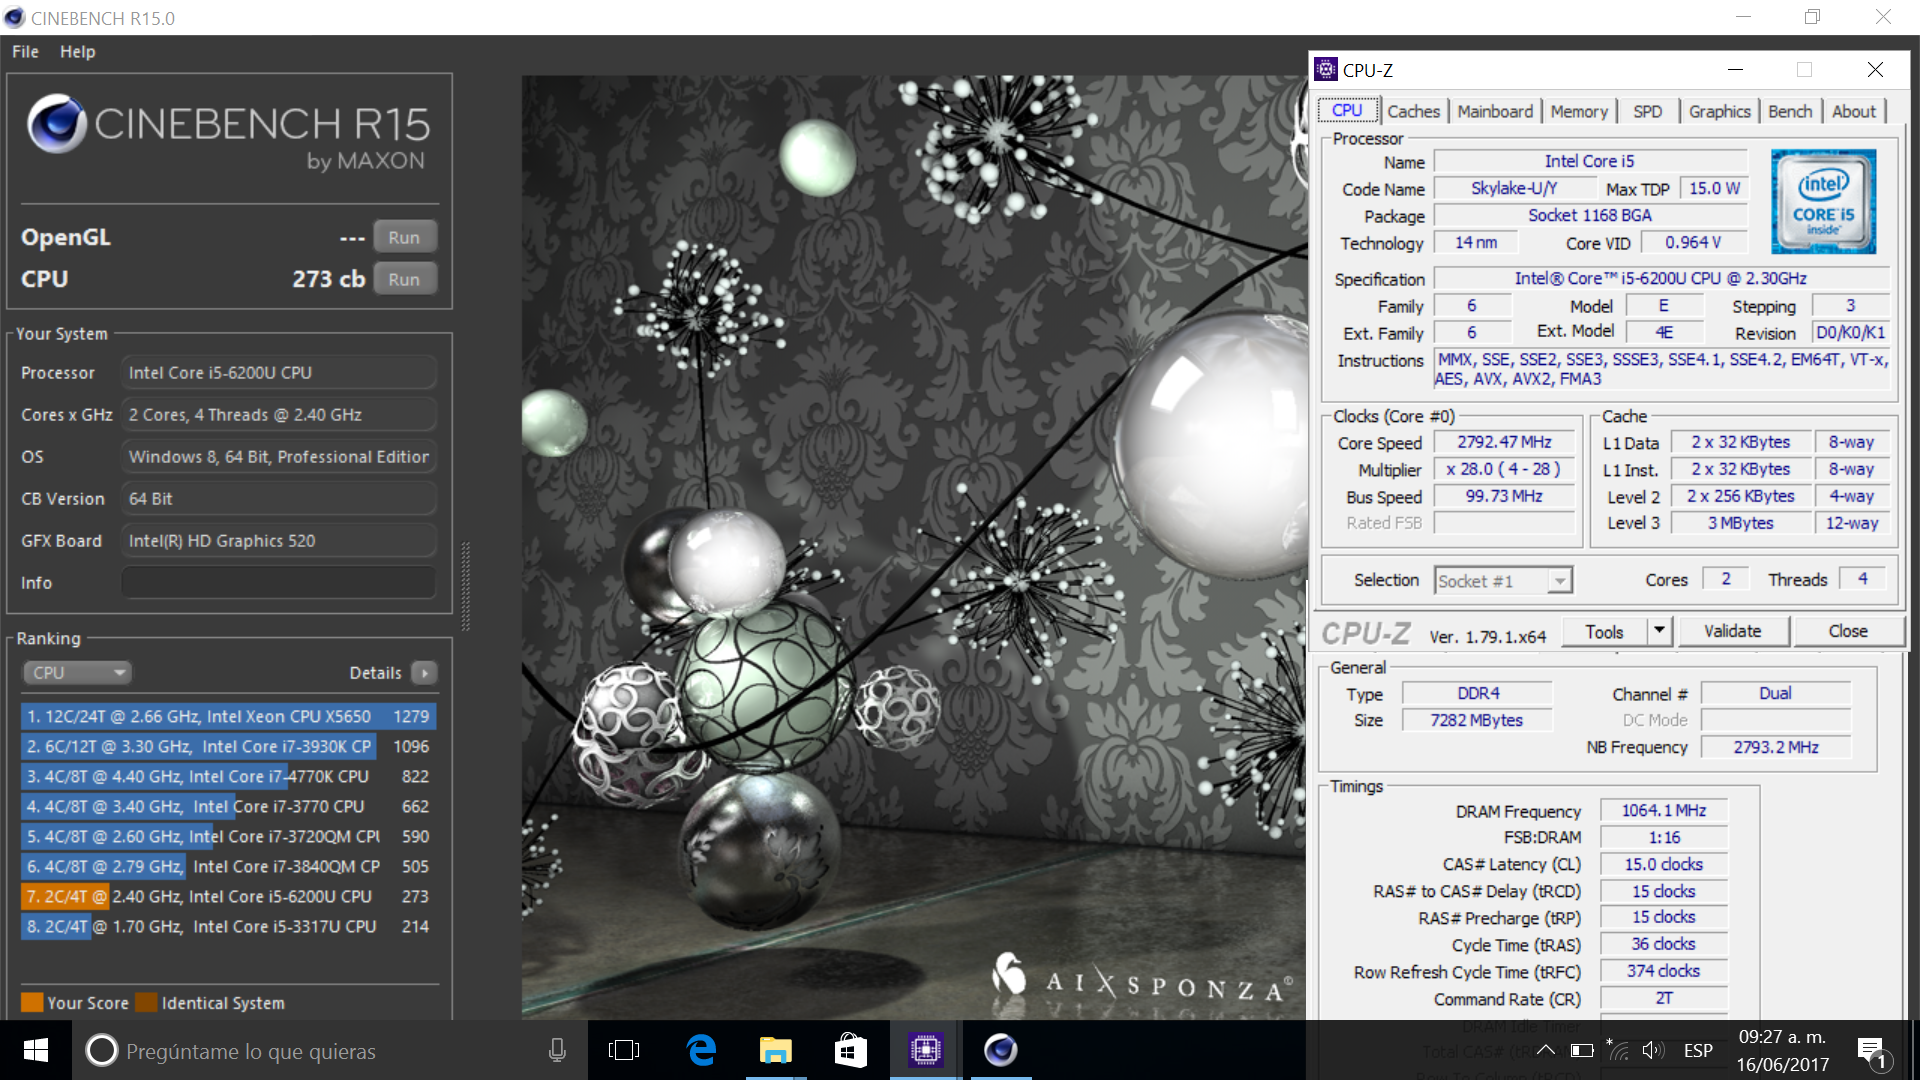1920x1080 pixels.
Task: Switch to Bench tab in CPU-Z
Action: [x=1790, y=111]
